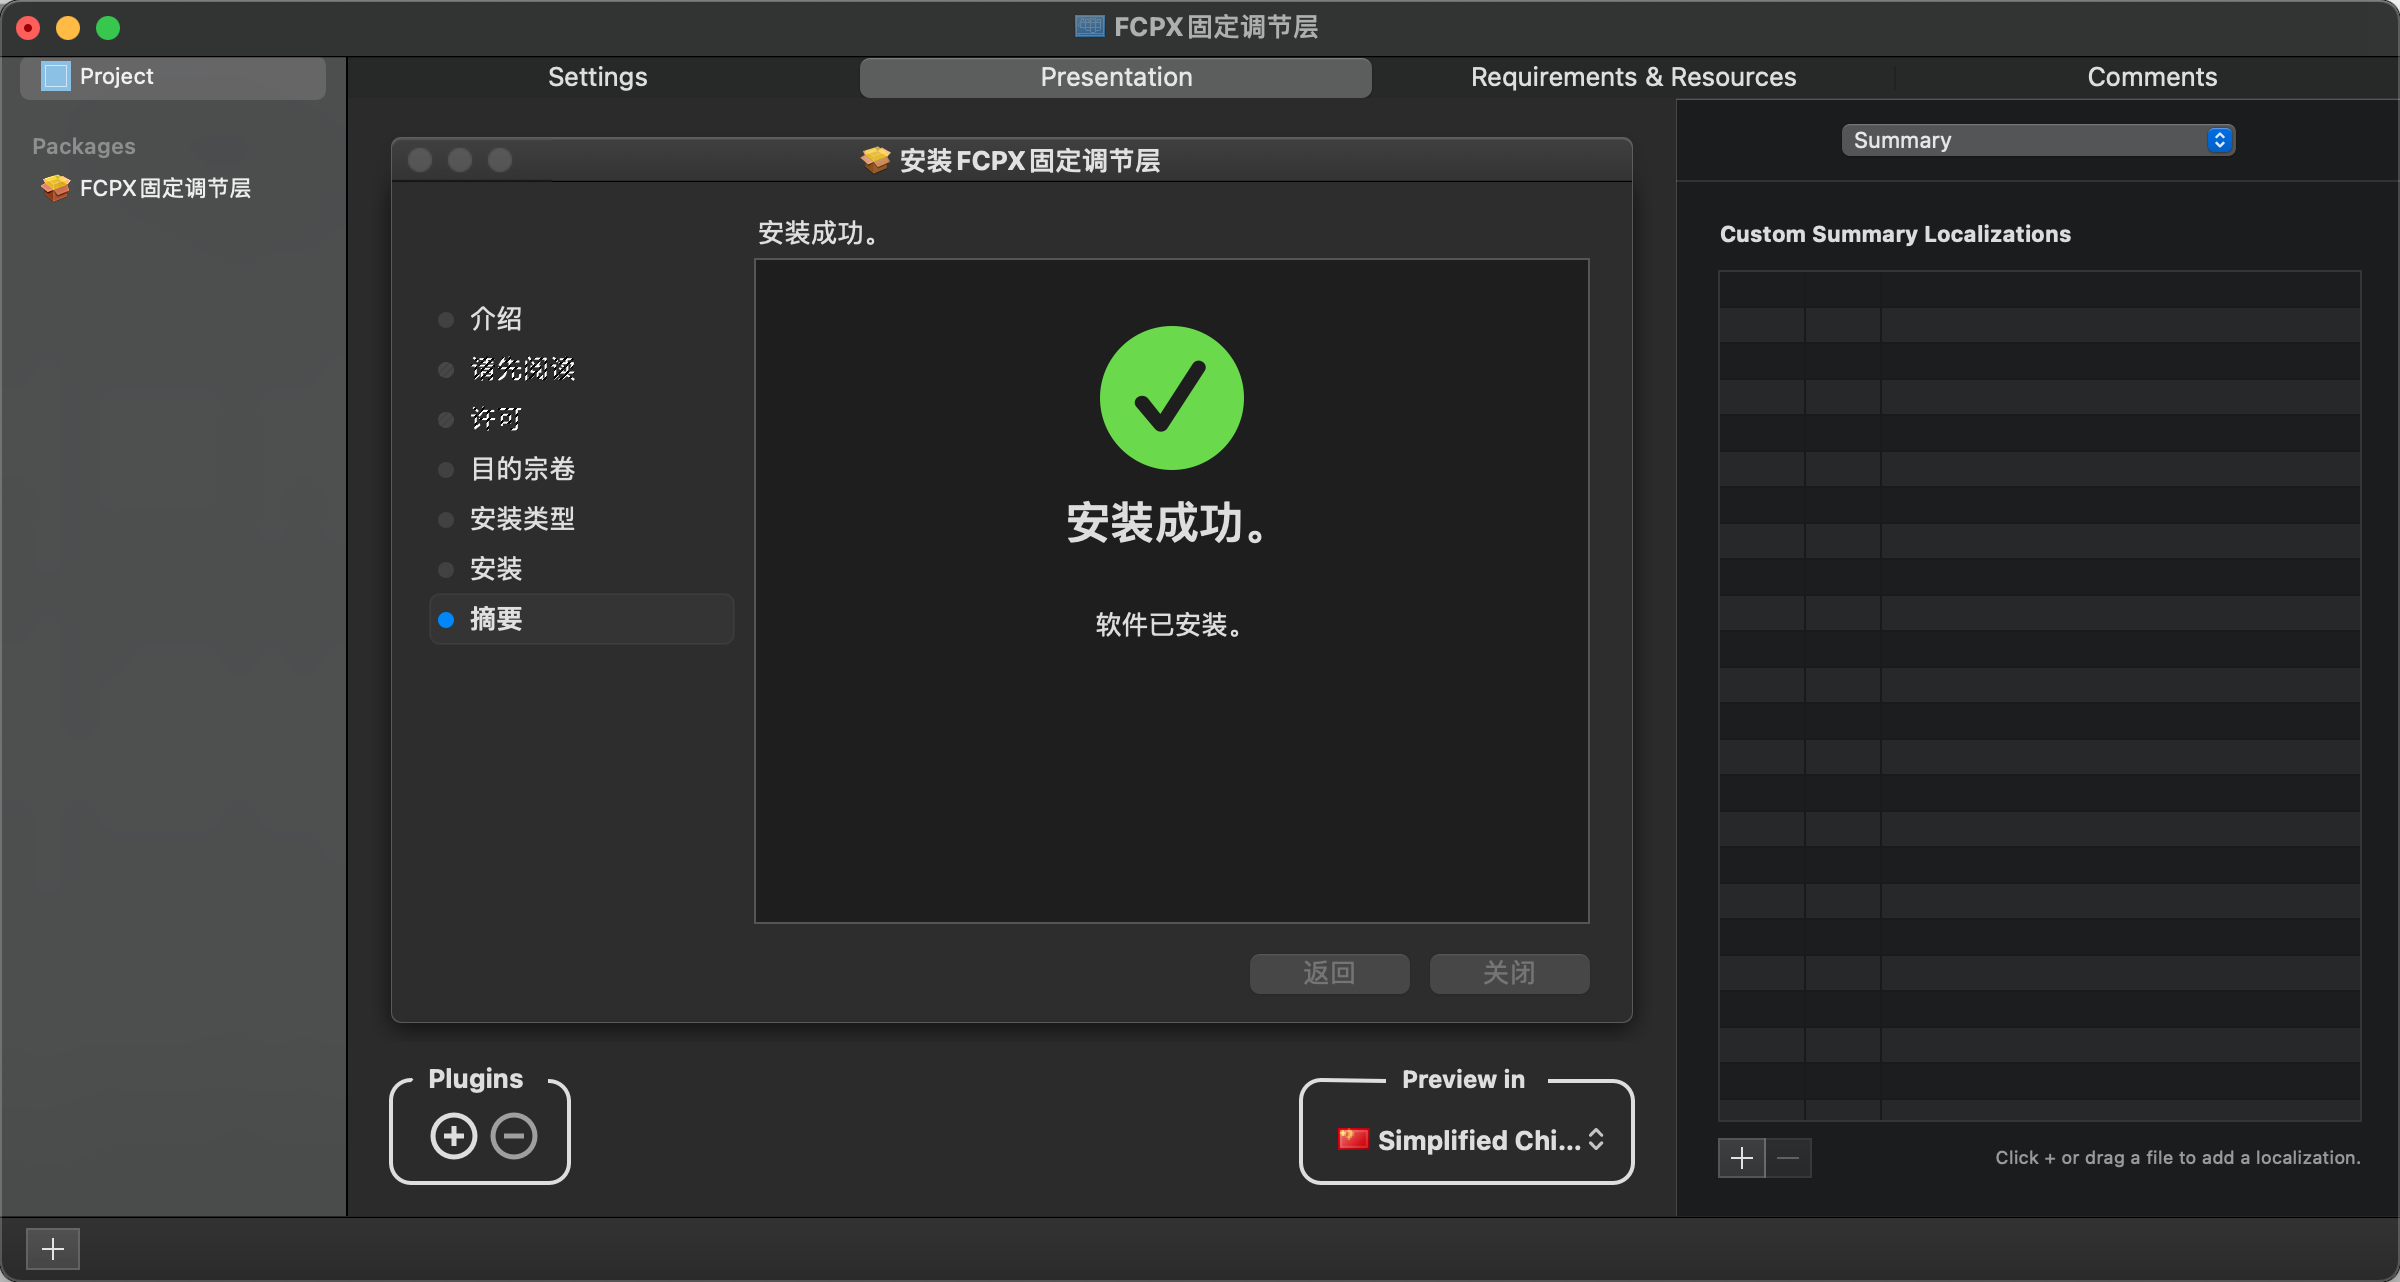Select the Project item in sidebar
Image resolution: width=2400 pixels, height=1282 pixels.
click(172, 77)
